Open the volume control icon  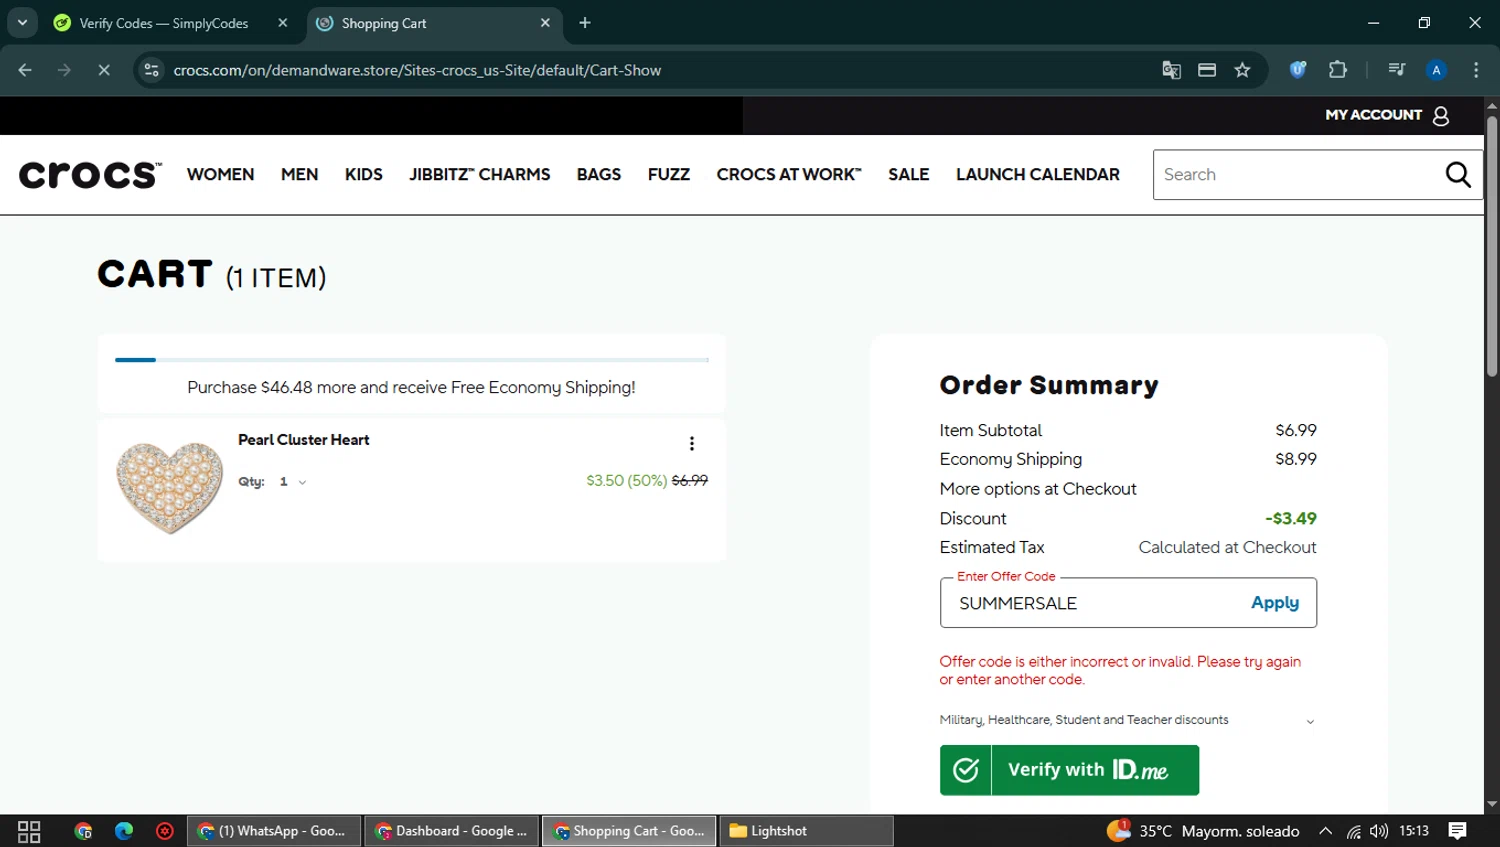click(x=1379, y=831)
